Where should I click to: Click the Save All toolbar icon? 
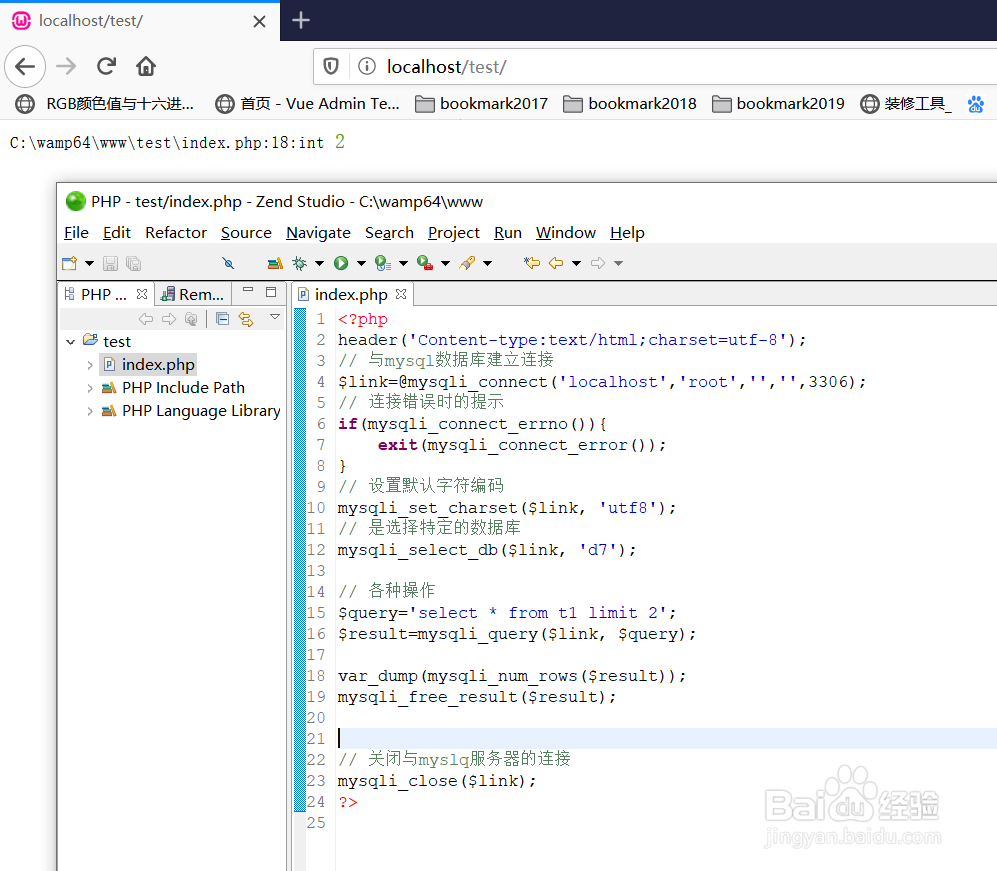coord(134,263)
